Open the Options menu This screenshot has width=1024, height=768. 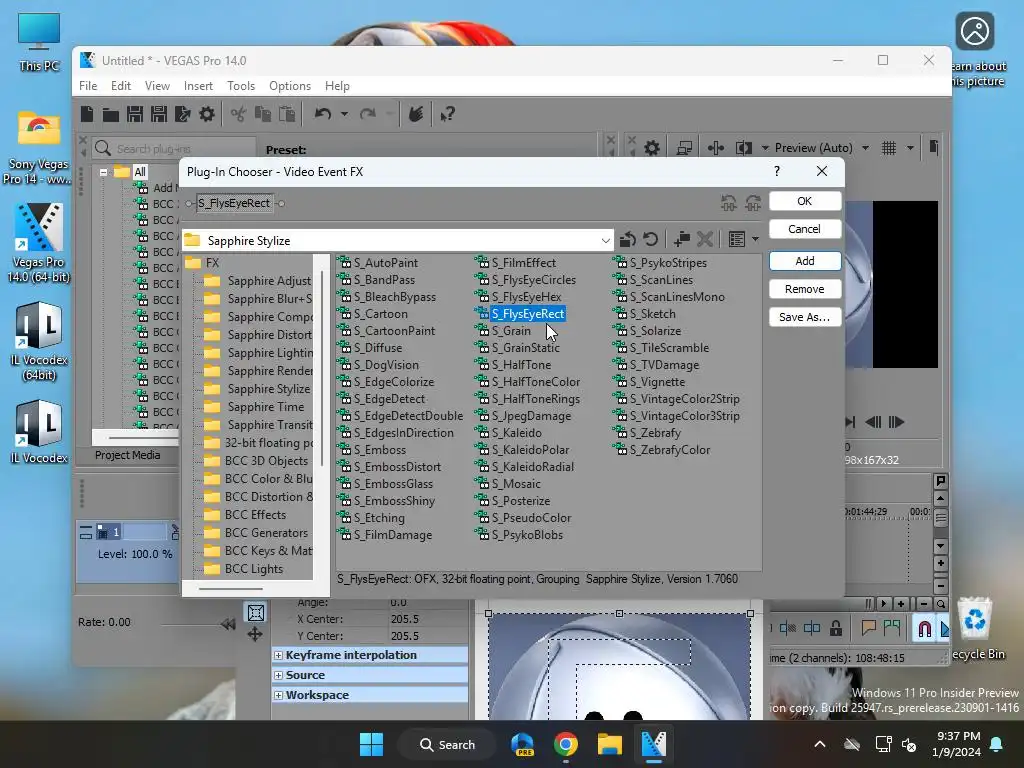pos(290,86)
